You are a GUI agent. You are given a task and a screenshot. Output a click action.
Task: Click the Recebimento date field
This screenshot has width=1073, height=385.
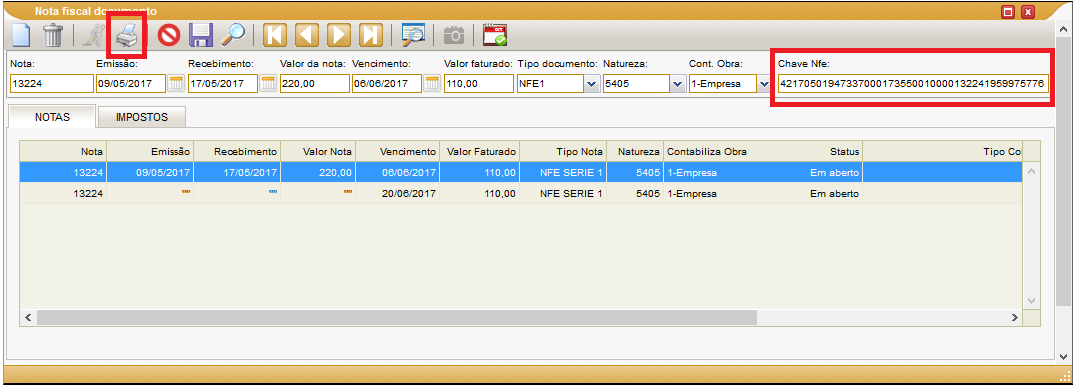point(223,83)
